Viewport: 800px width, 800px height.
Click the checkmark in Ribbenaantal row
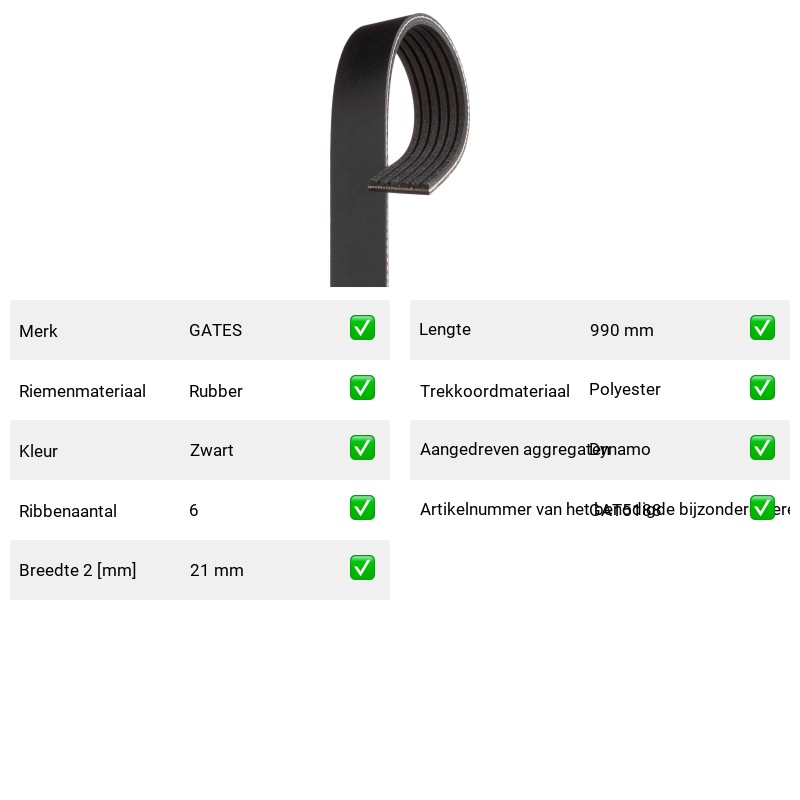(x=362, y=508)
